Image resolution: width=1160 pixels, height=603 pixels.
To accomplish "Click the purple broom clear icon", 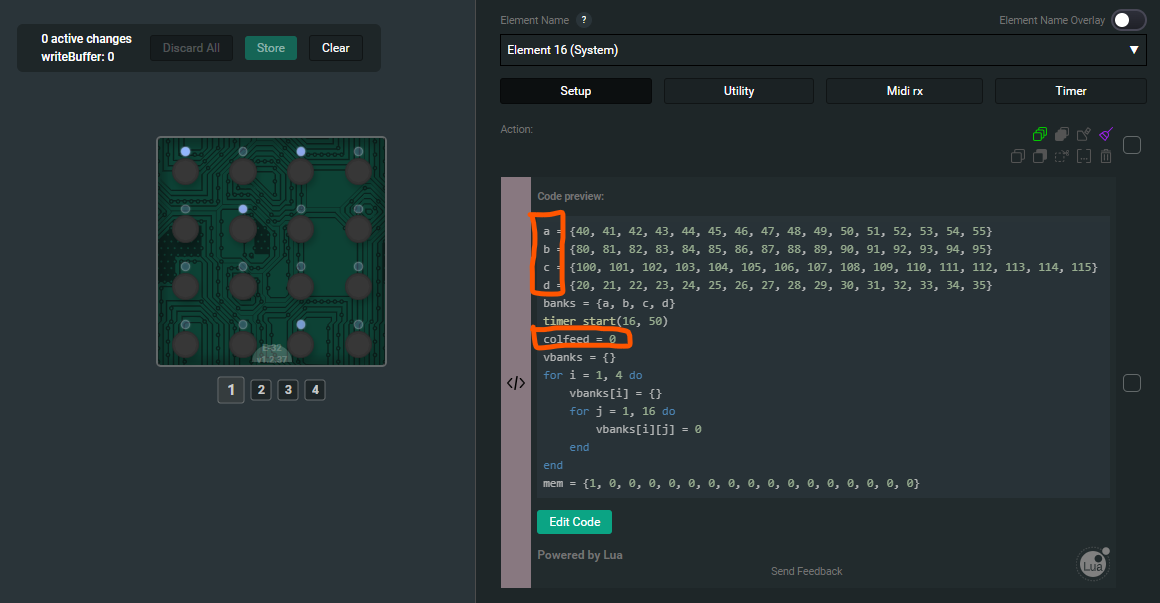I will pos(1106,134).
